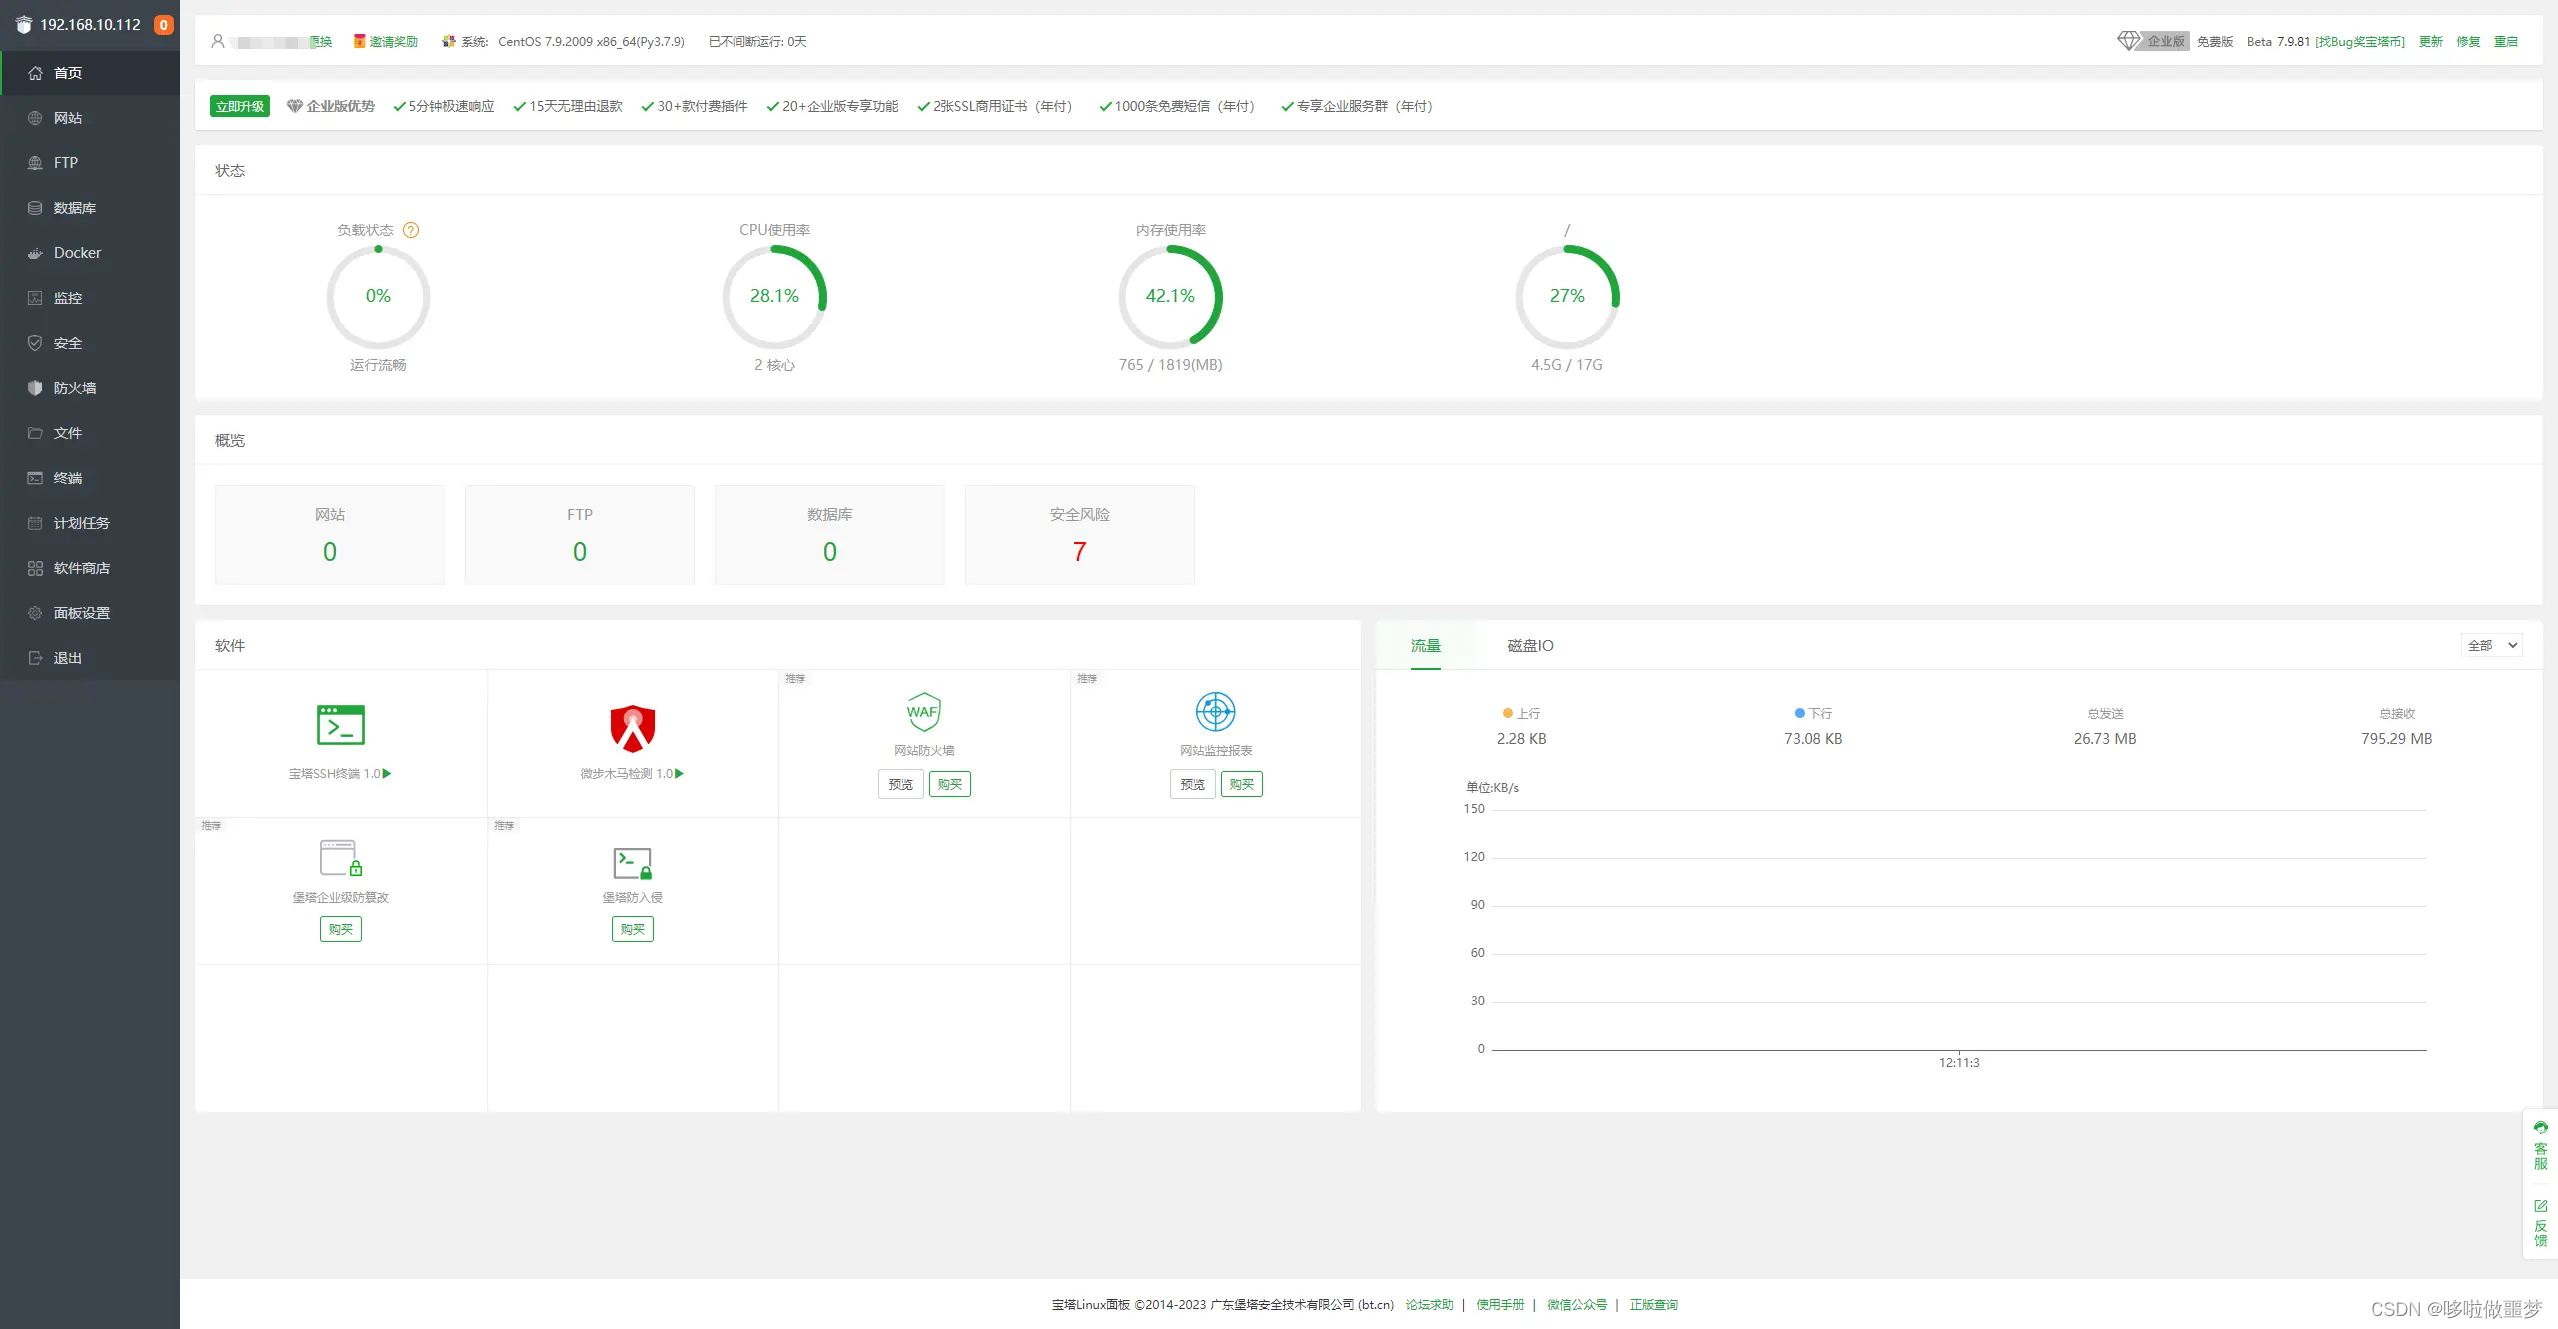Click 购买 under 网站防火墙
This screenshot has width=2558, height=1329.
949,785
